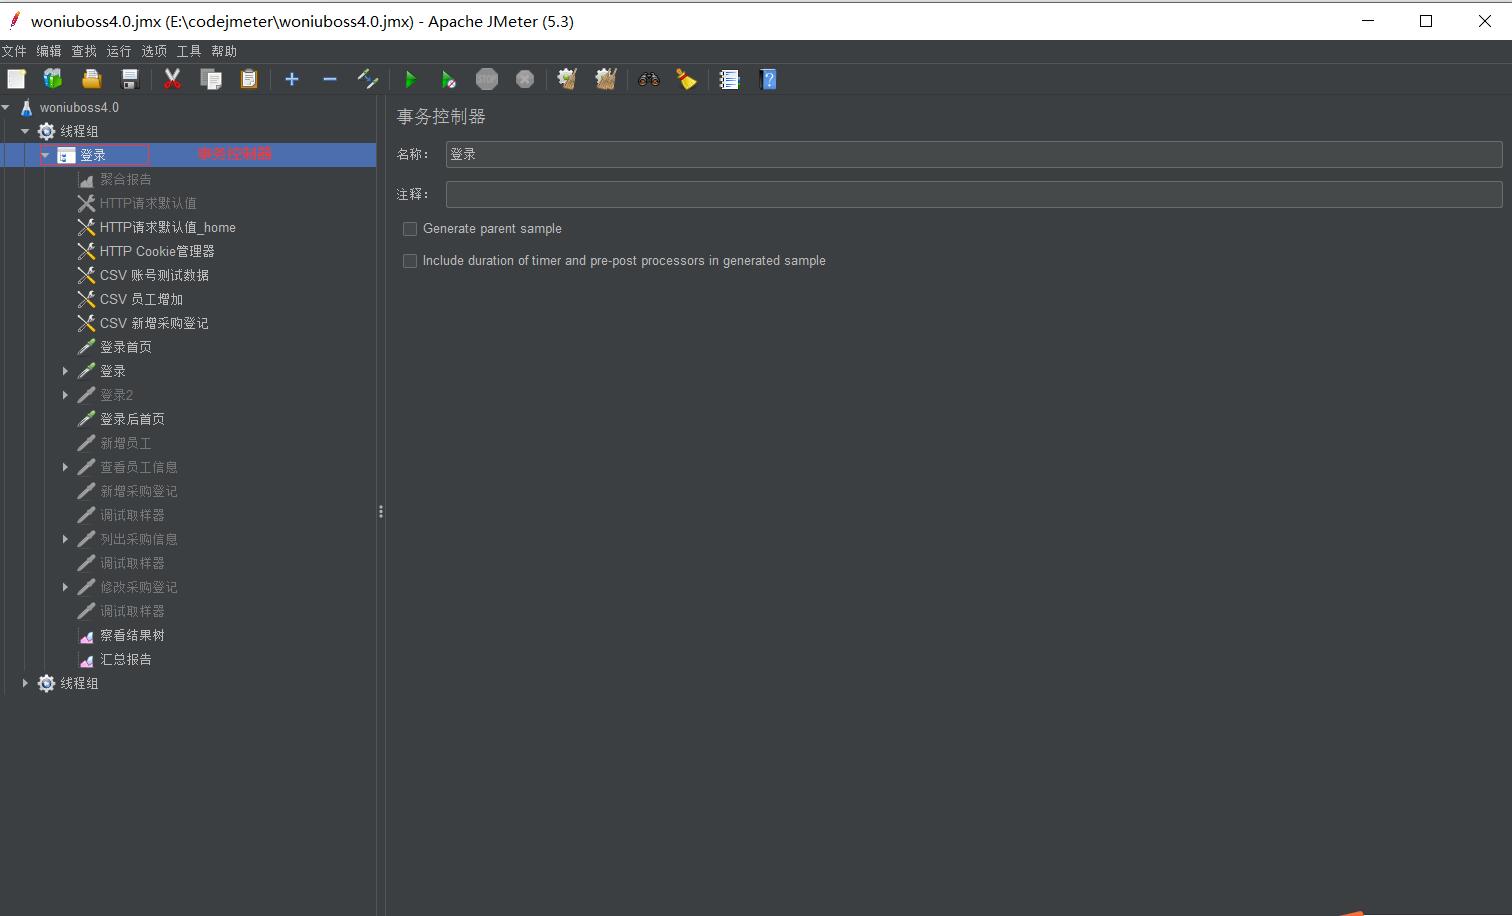1512x916 pixels.
Task: Click the split pane divider handle
Action: (x=381, y=512)
